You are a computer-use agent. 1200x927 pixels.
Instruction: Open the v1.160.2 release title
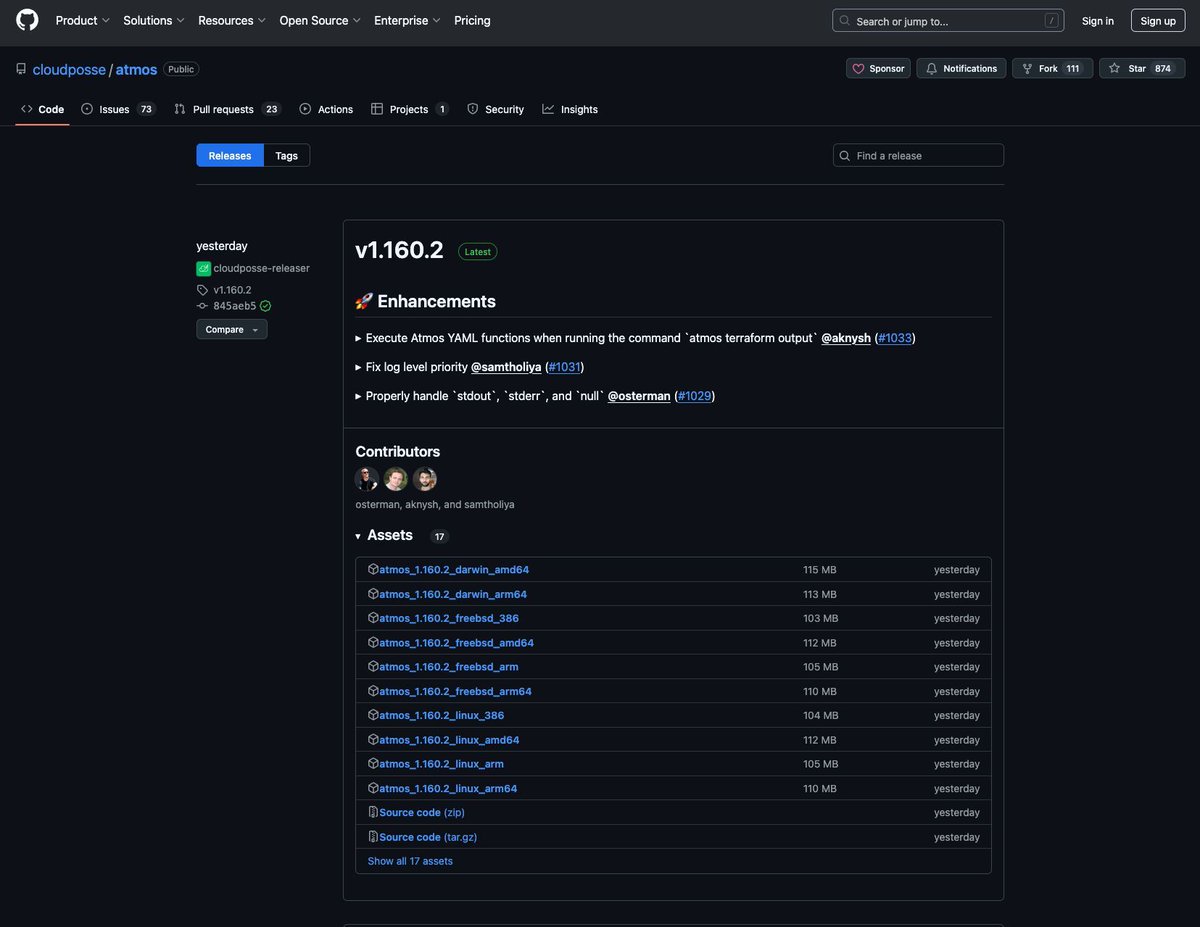coord(399,250)
